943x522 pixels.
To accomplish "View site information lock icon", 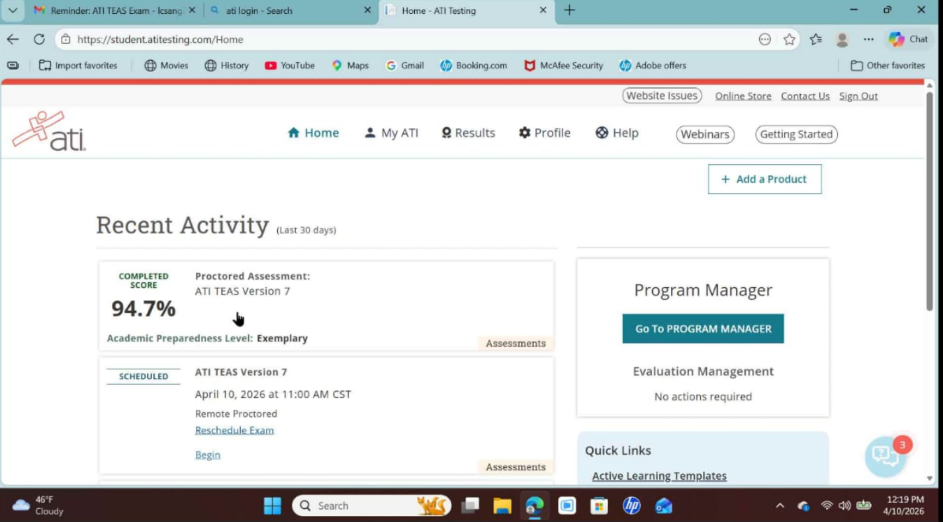I will coord(66,40).
